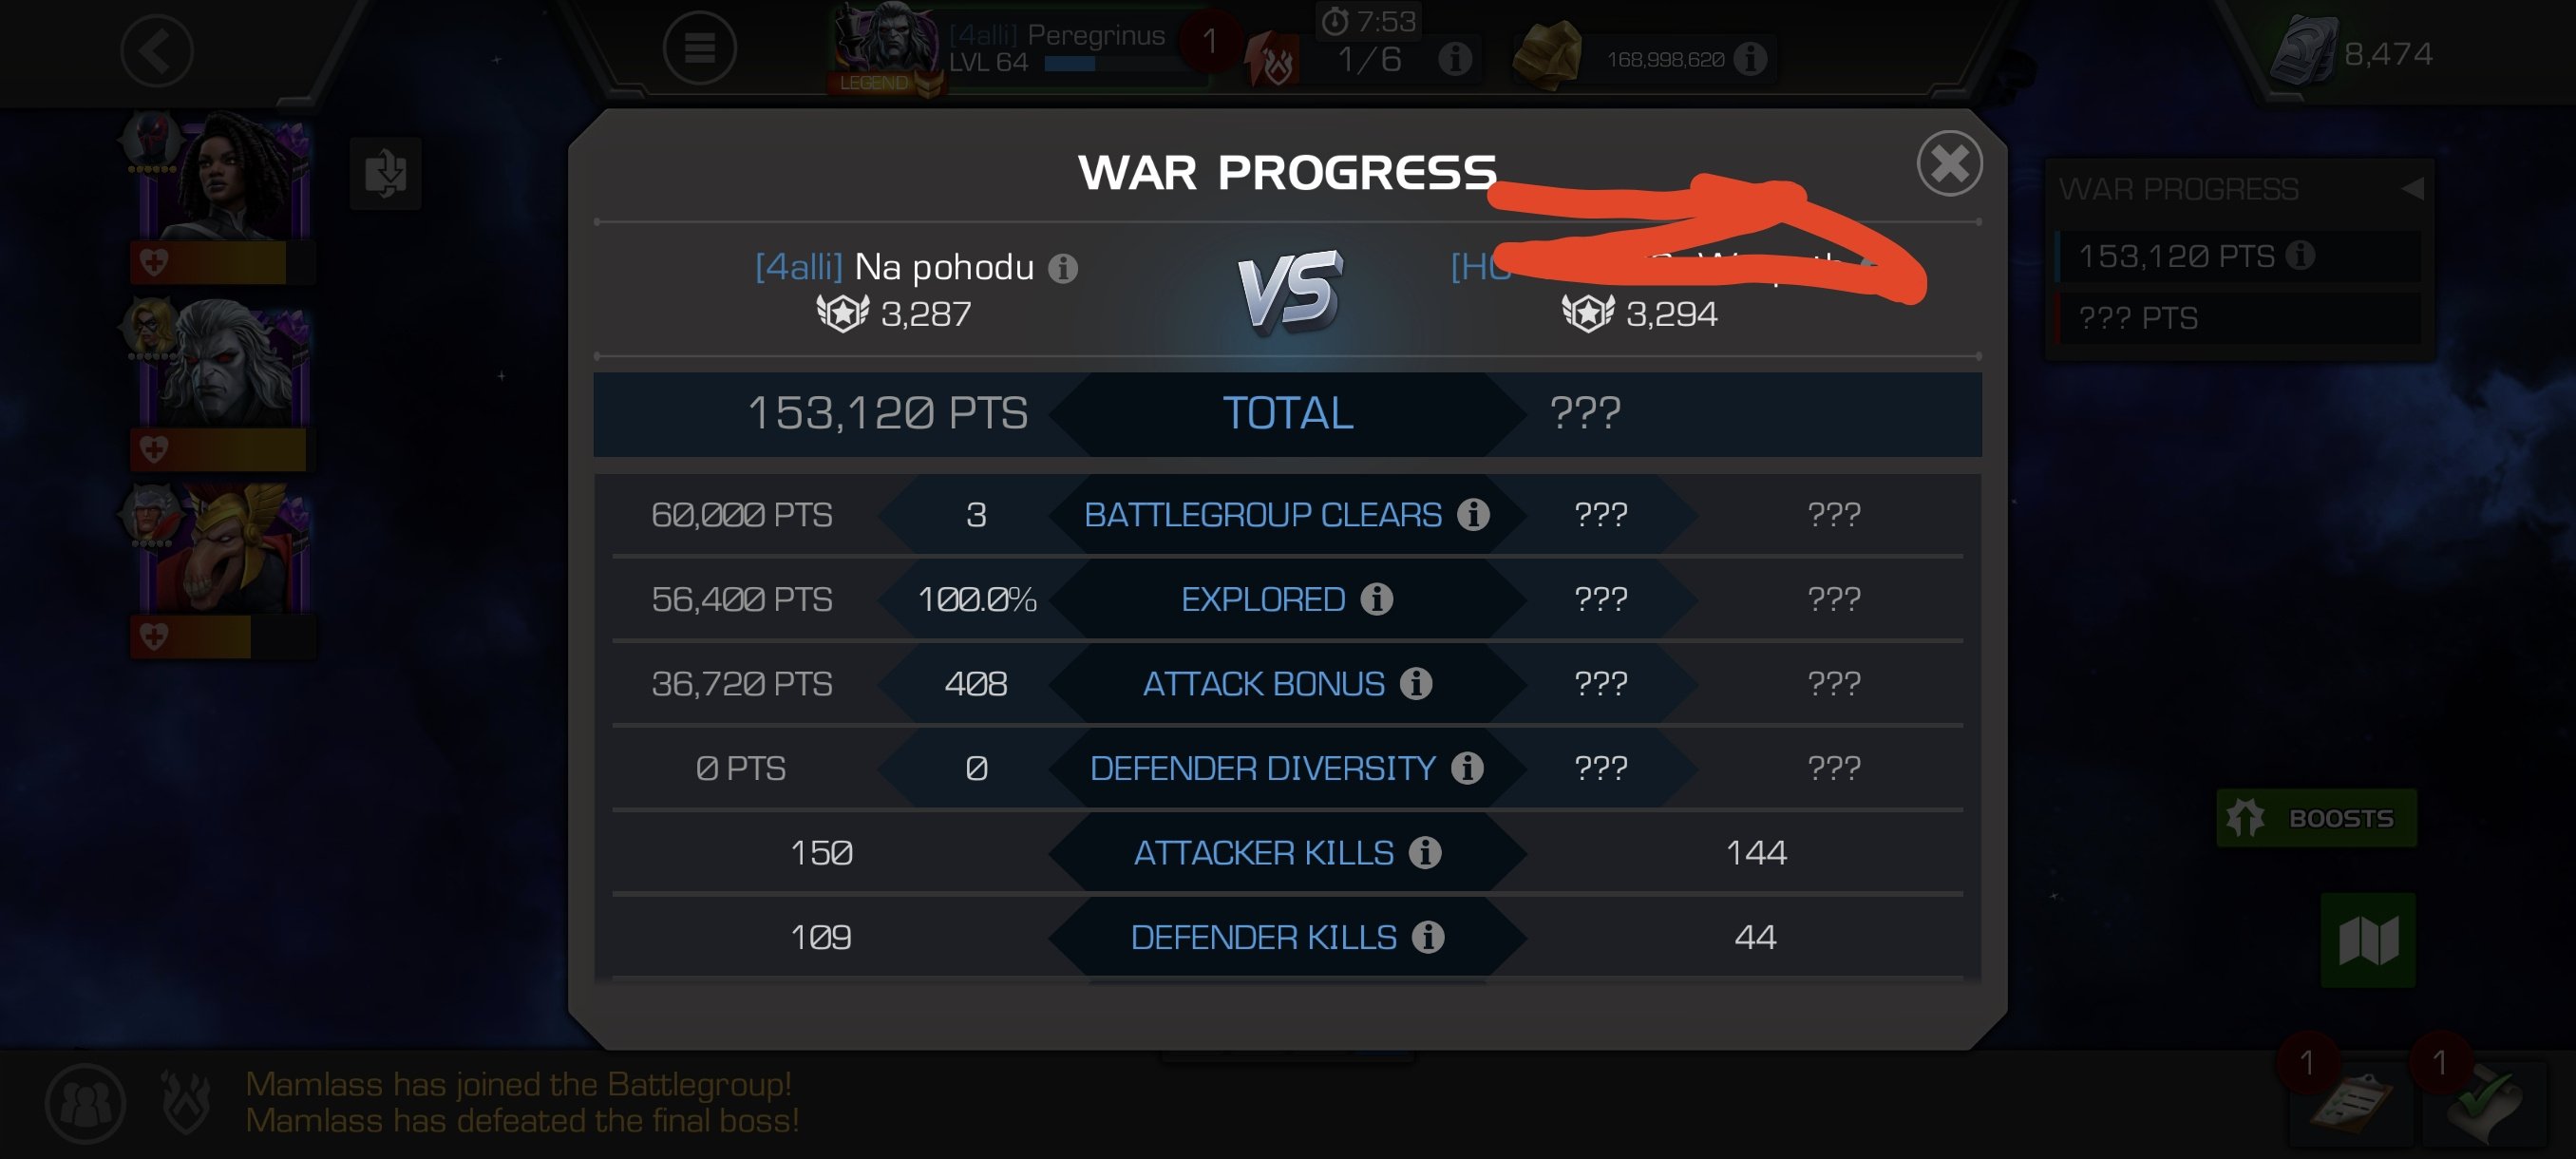Open the alliance chat icon

[x=85, y=1103]
